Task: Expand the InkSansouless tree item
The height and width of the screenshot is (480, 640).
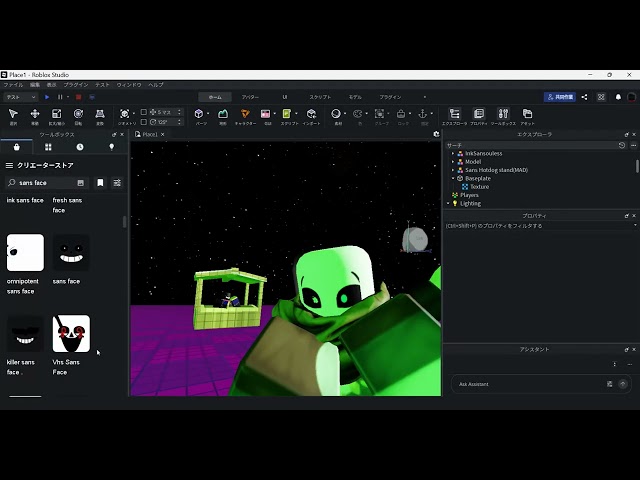Action: [453, 153]
